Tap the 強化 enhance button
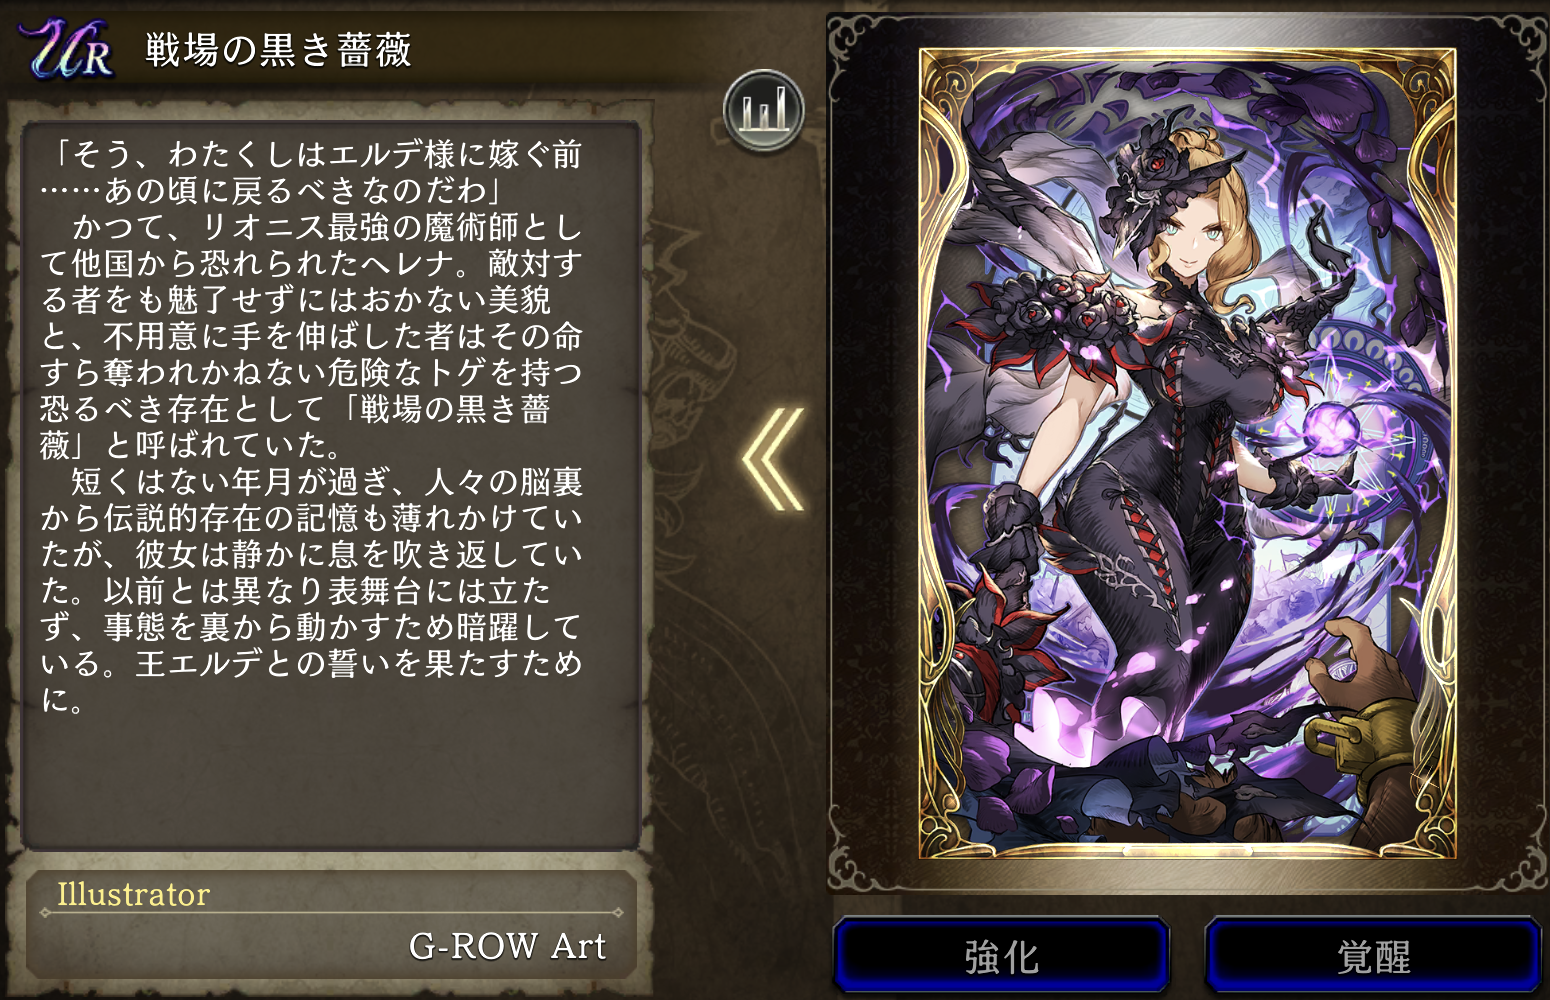The width and height of the screenshot is (1550, 1000). click(x=1001, y=955)
